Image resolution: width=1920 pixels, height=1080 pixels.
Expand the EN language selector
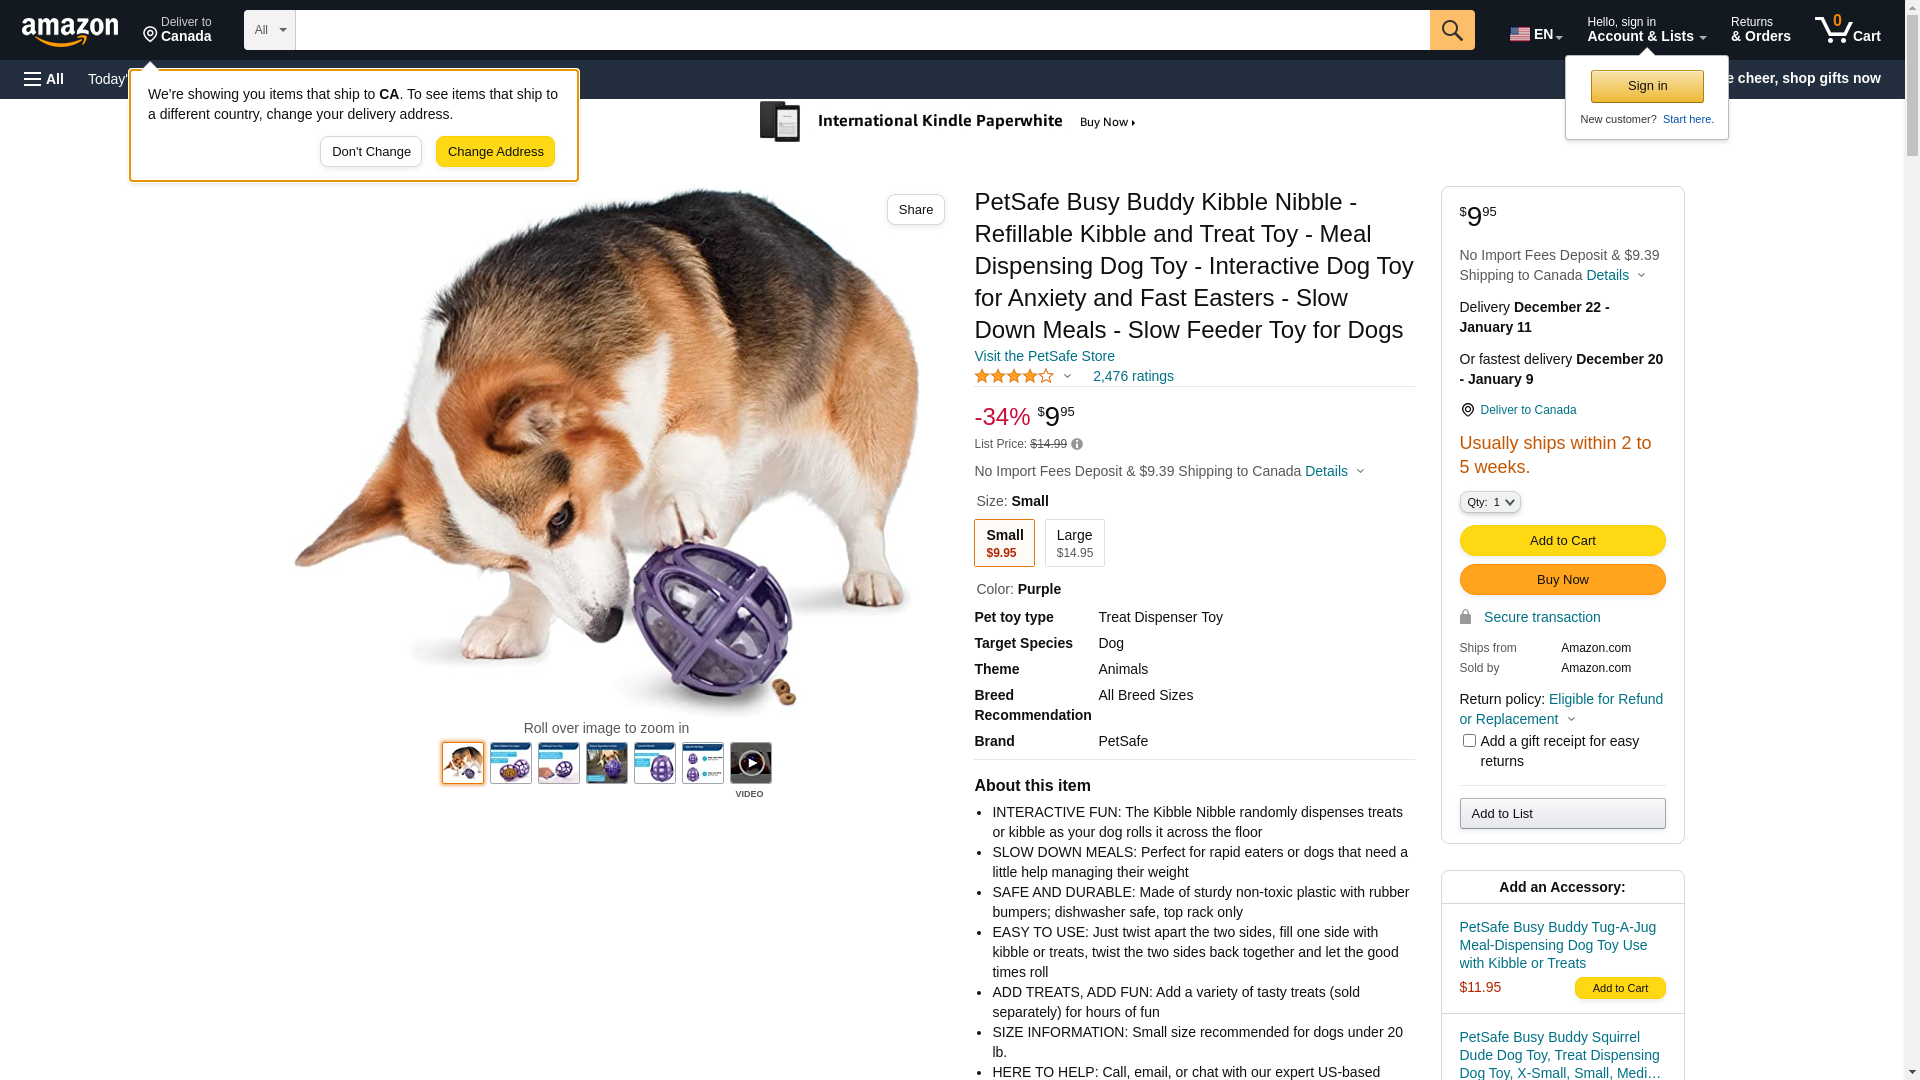point(1535,34)
